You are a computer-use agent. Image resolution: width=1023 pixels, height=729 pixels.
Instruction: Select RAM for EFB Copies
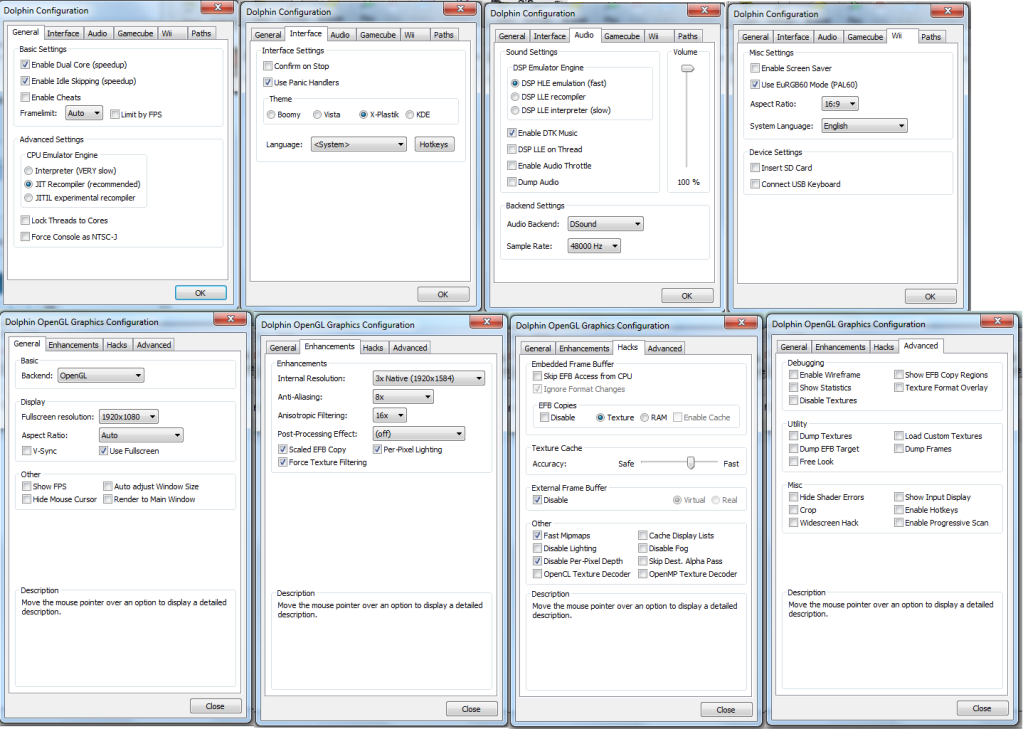coord(645,417)
